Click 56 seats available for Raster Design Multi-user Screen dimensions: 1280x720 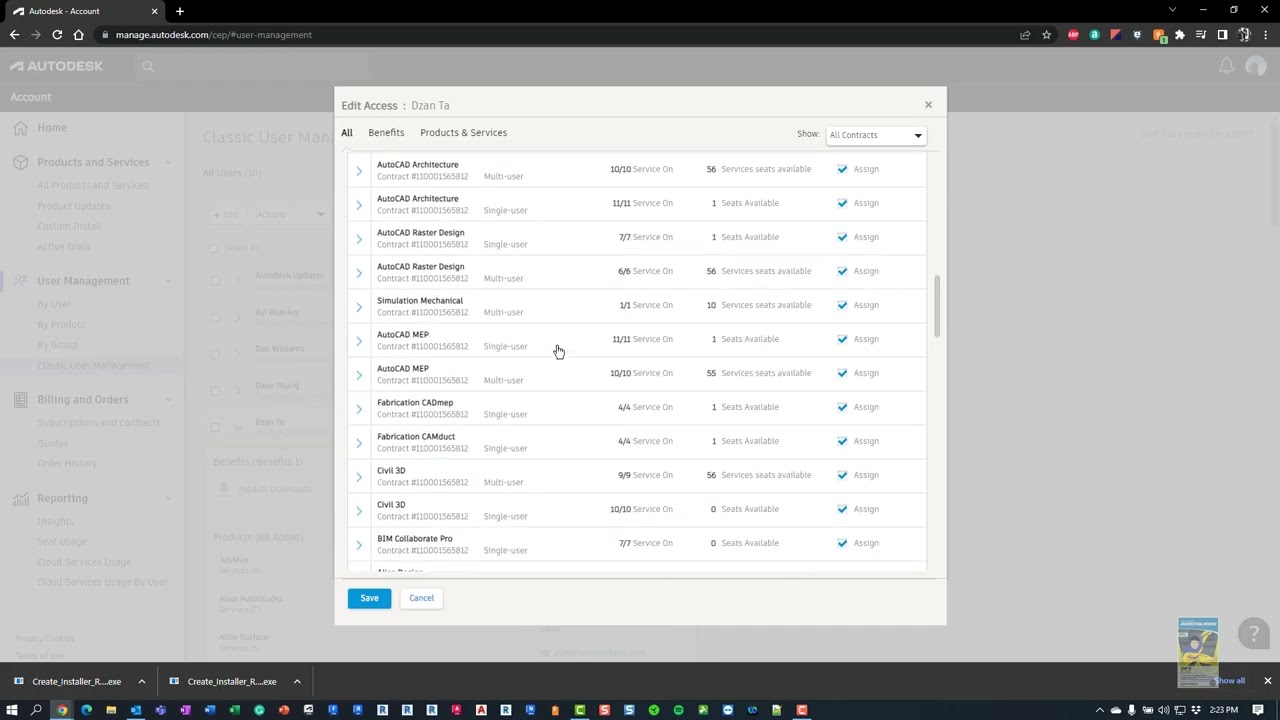(x=759, y=271)
